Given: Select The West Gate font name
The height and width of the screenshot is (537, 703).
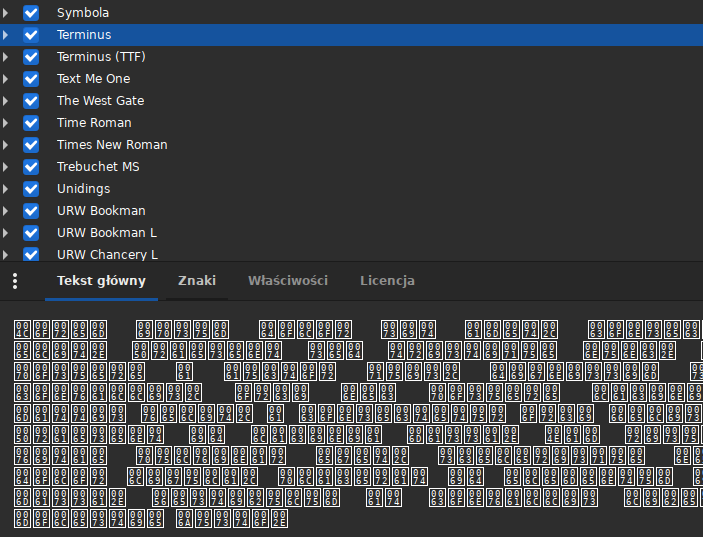Looking at the screenshot, I should click(x=100, y=100).
